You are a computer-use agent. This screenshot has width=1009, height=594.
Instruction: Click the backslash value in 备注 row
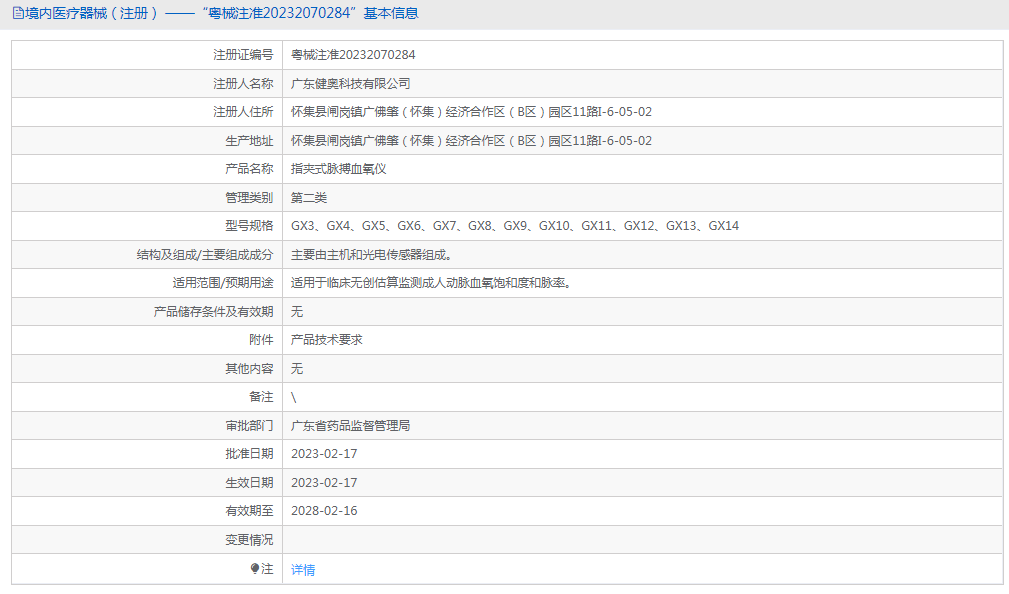293,398
